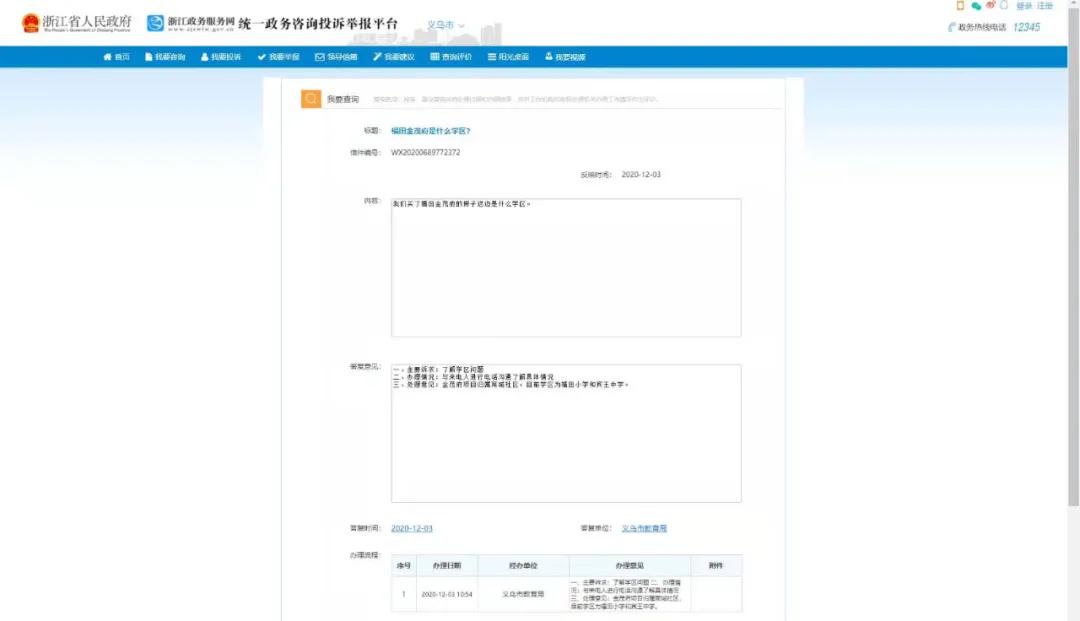Click the mobile app icon at top right
This screenshot has width=1080, height=621.
[x=960, y=7]
